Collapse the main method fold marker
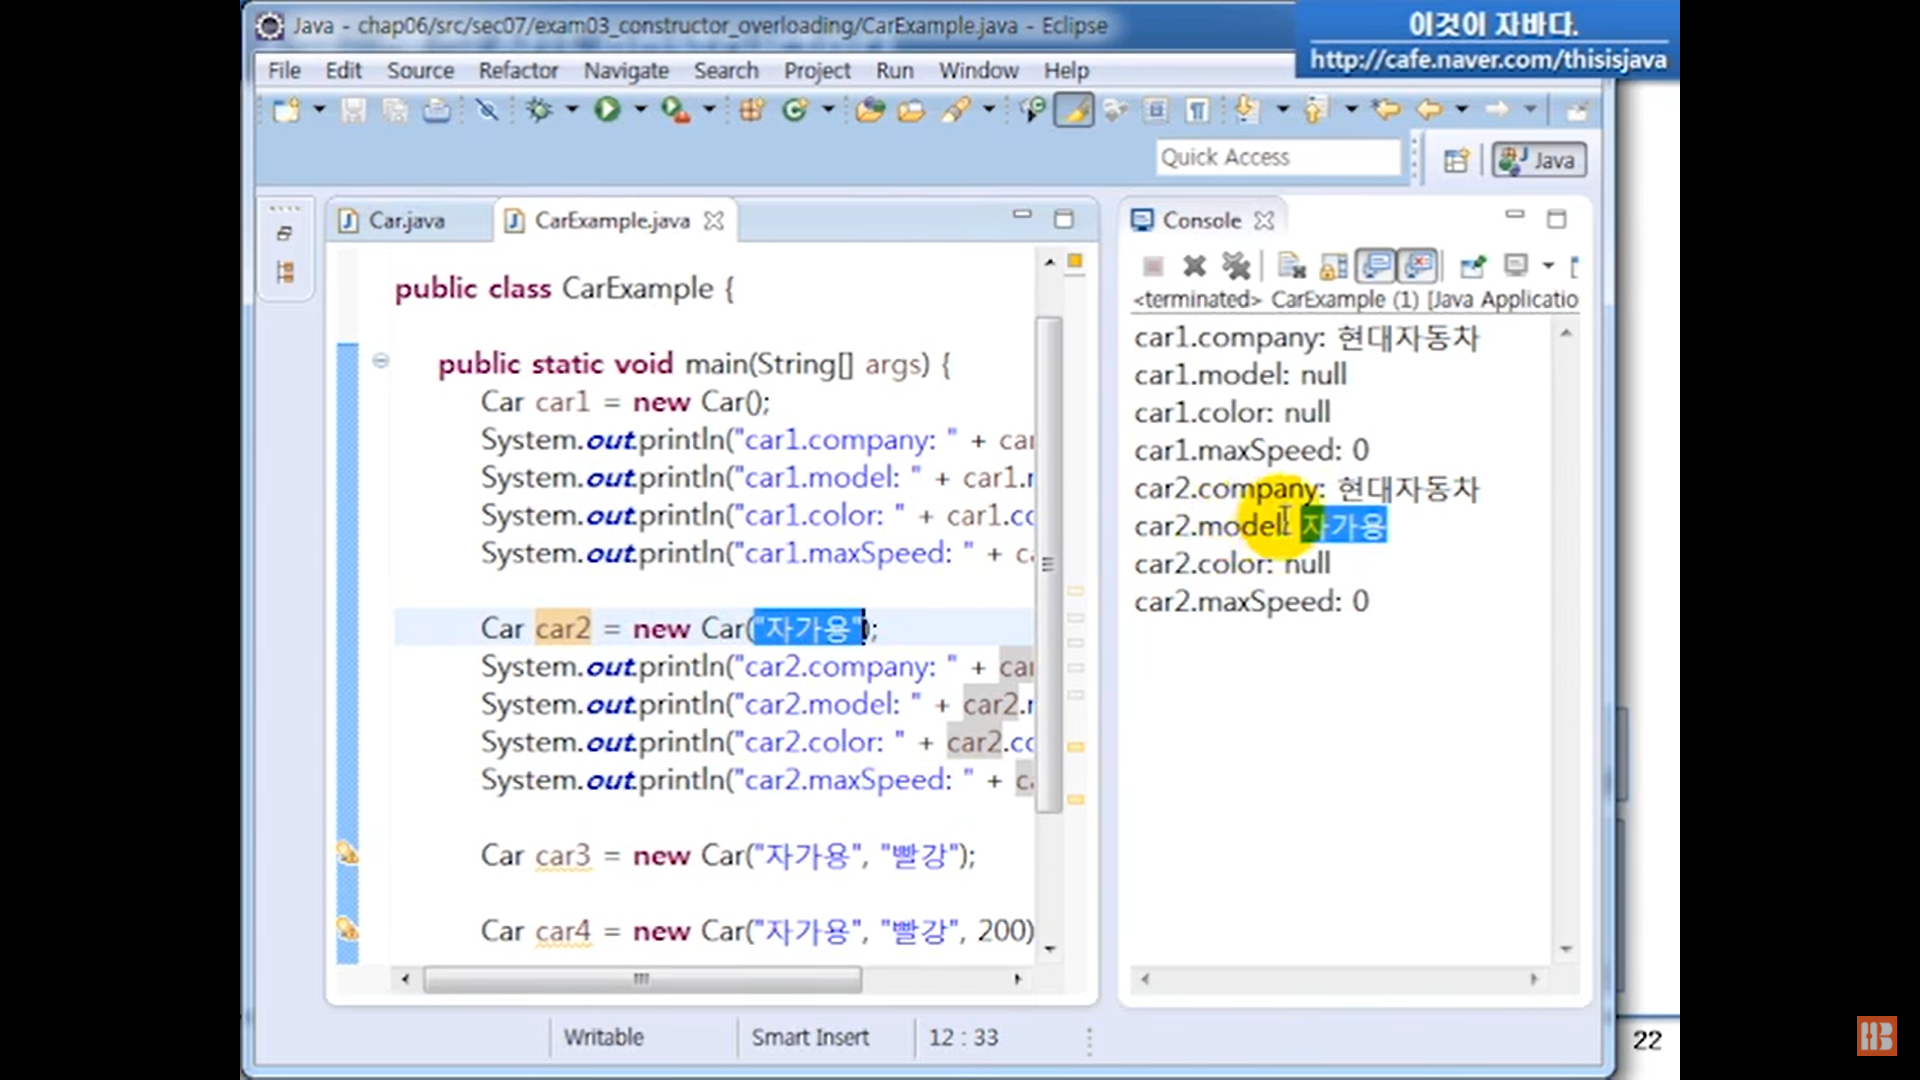Image resolution: width=1920 pixels, height=1080 pixels. point(380,361)
